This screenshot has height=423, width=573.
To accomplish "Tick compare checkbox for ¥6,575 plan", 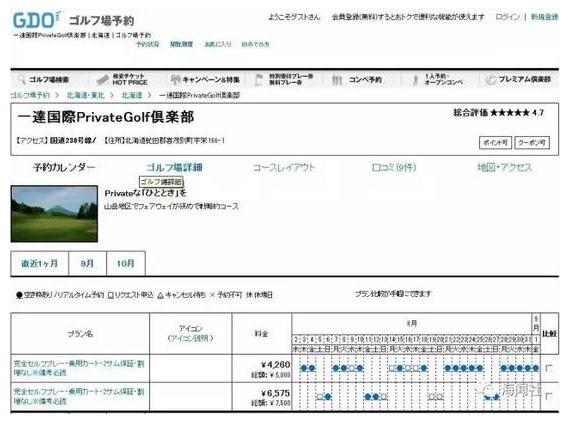I will pos(549,396).
